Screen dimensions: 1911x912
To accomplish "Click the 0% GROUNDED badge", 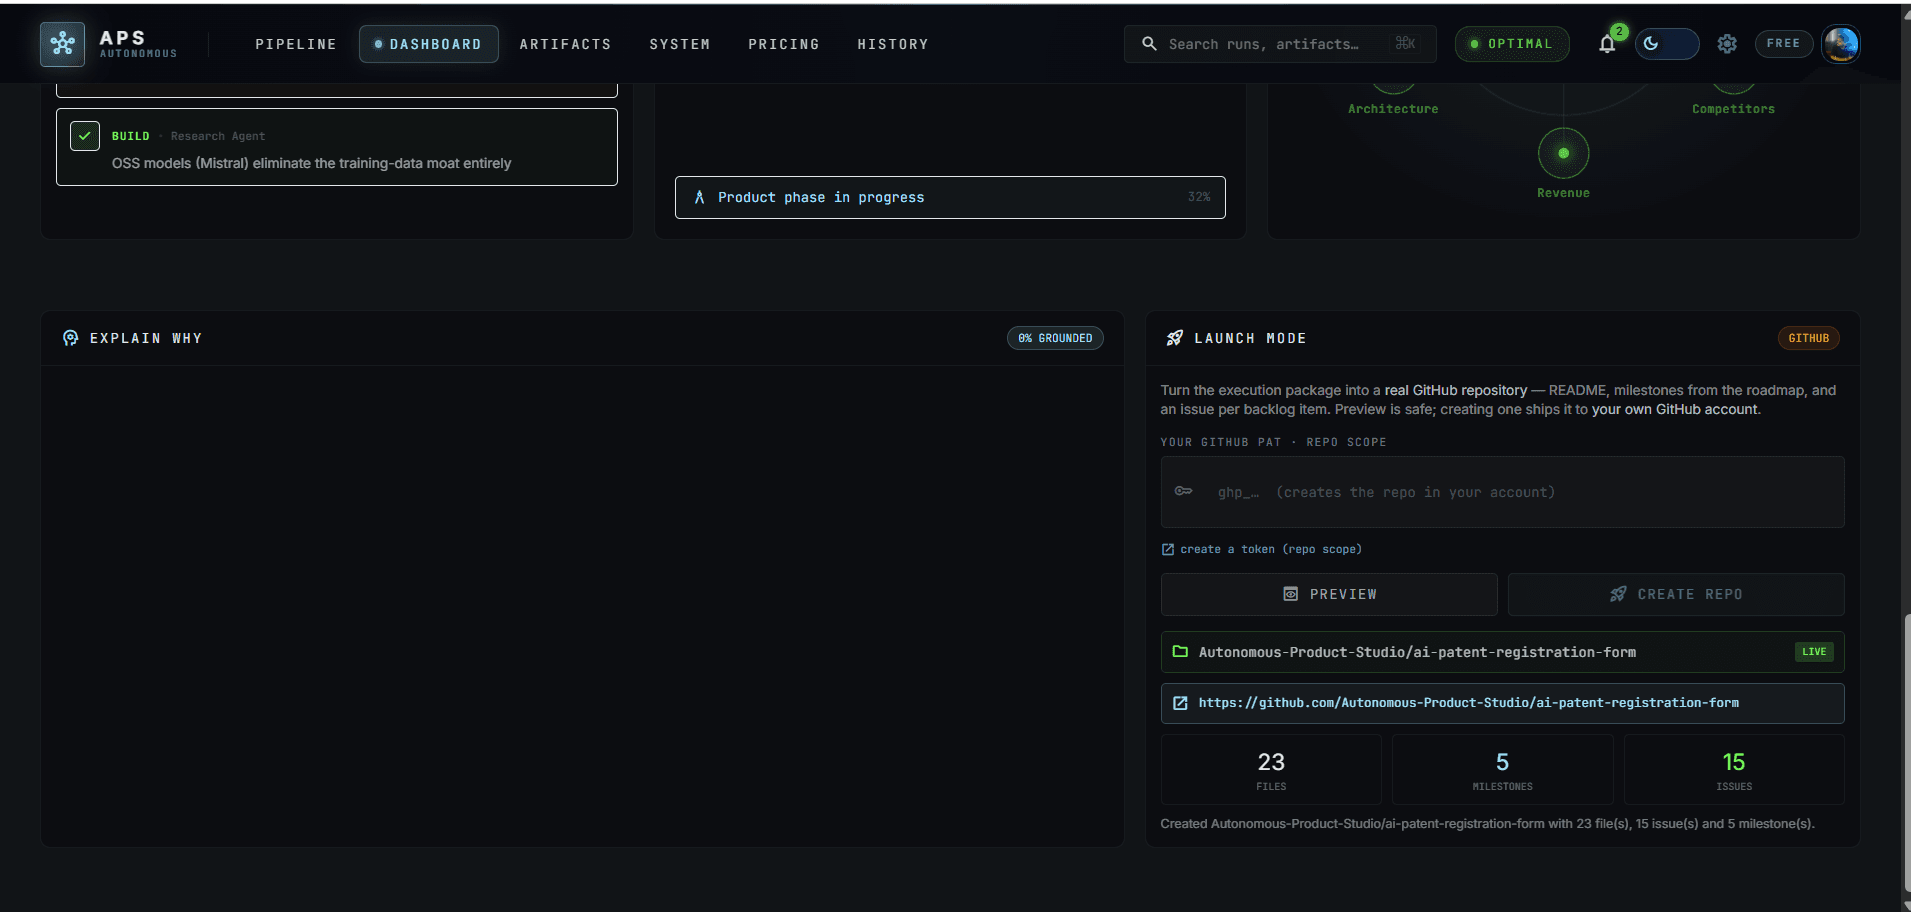I will pyautogui.click(x=1055, y=338).
